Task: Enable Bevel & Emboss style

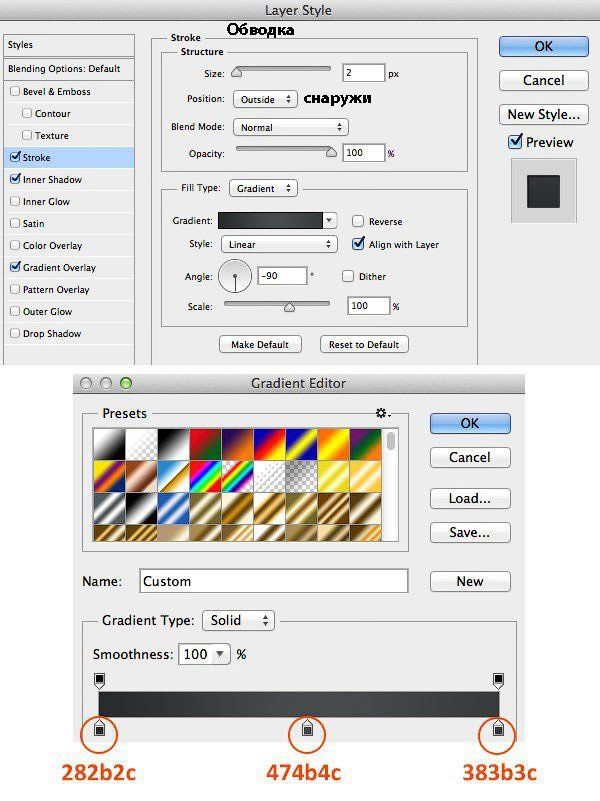Action: pyautogui.click(x=15, y=91)
